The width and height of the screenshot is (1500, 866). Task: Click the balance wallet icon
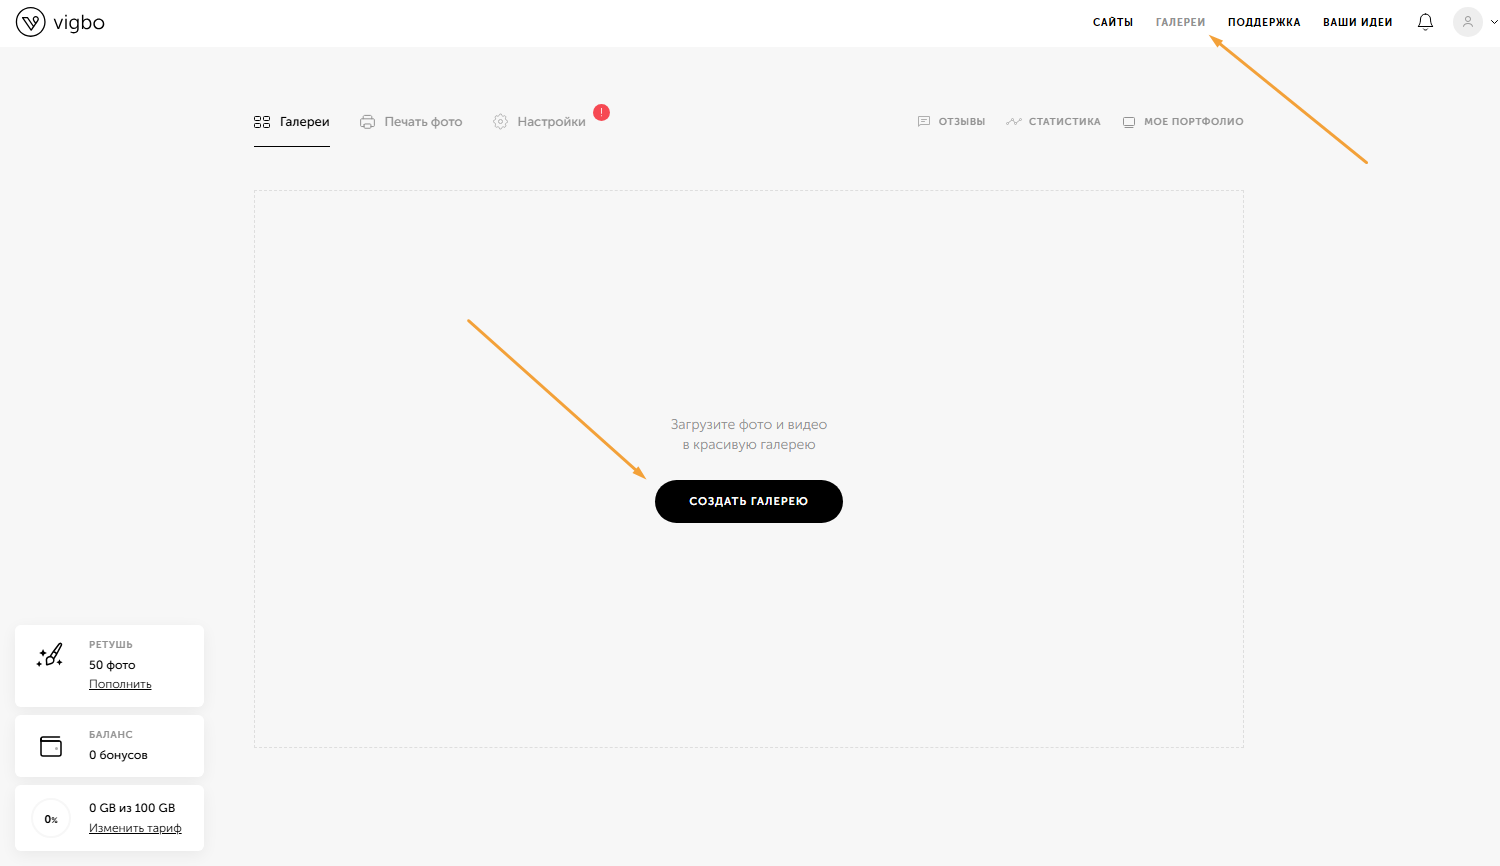[x=50, y=746]
